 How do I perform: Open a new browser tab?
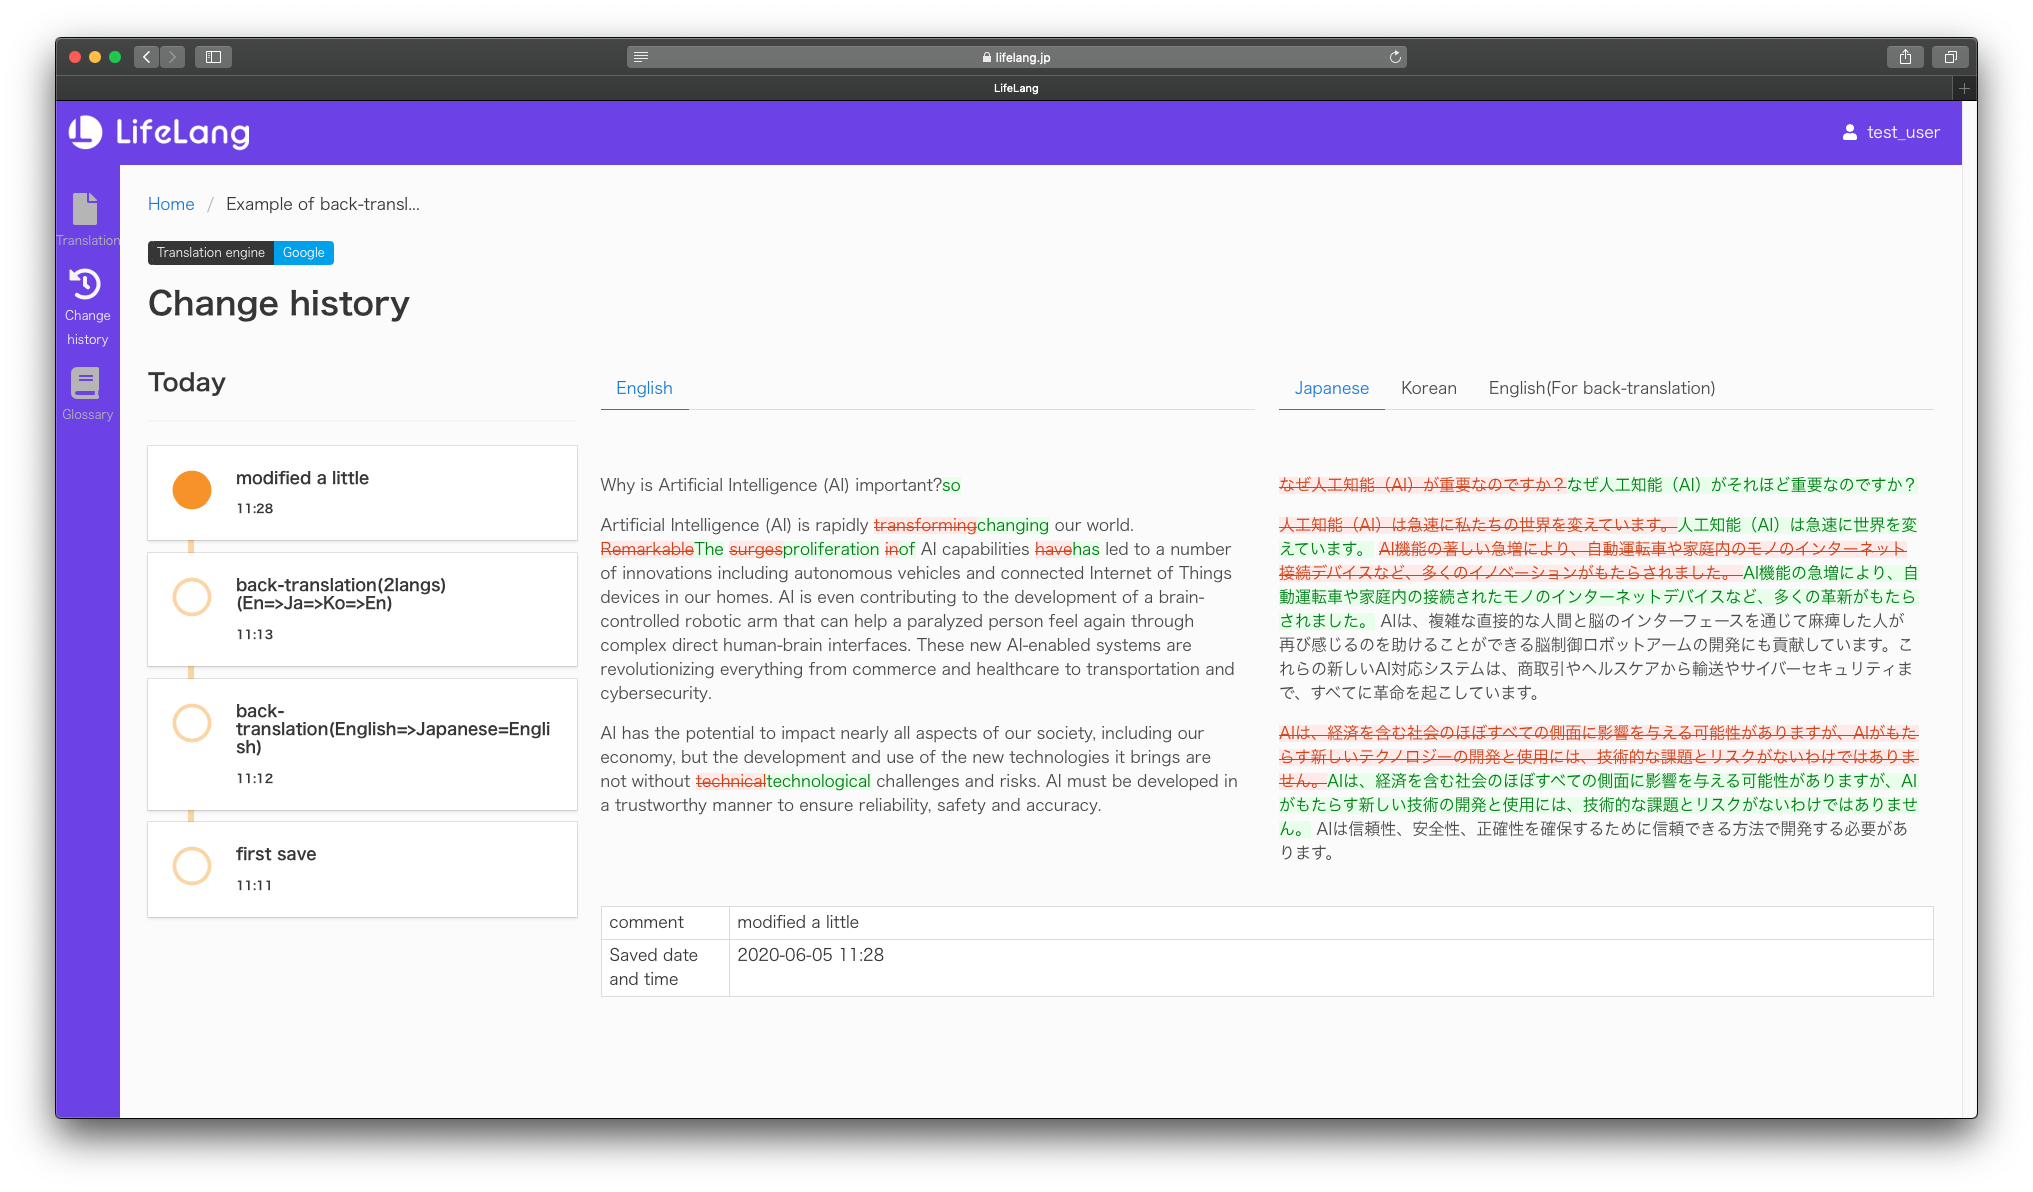click(x=1964, y=88)
